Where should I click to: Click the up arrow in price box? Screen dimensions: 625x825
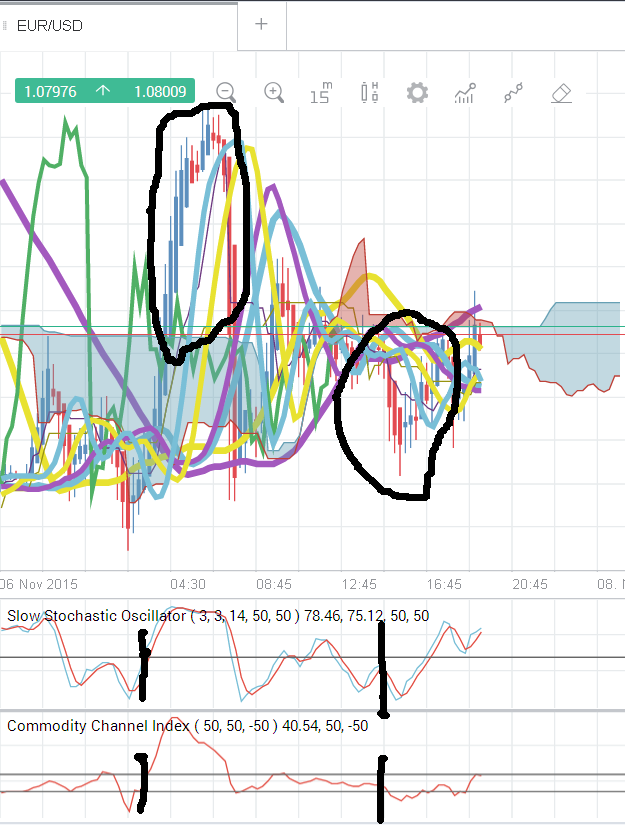tap(103, 91)
